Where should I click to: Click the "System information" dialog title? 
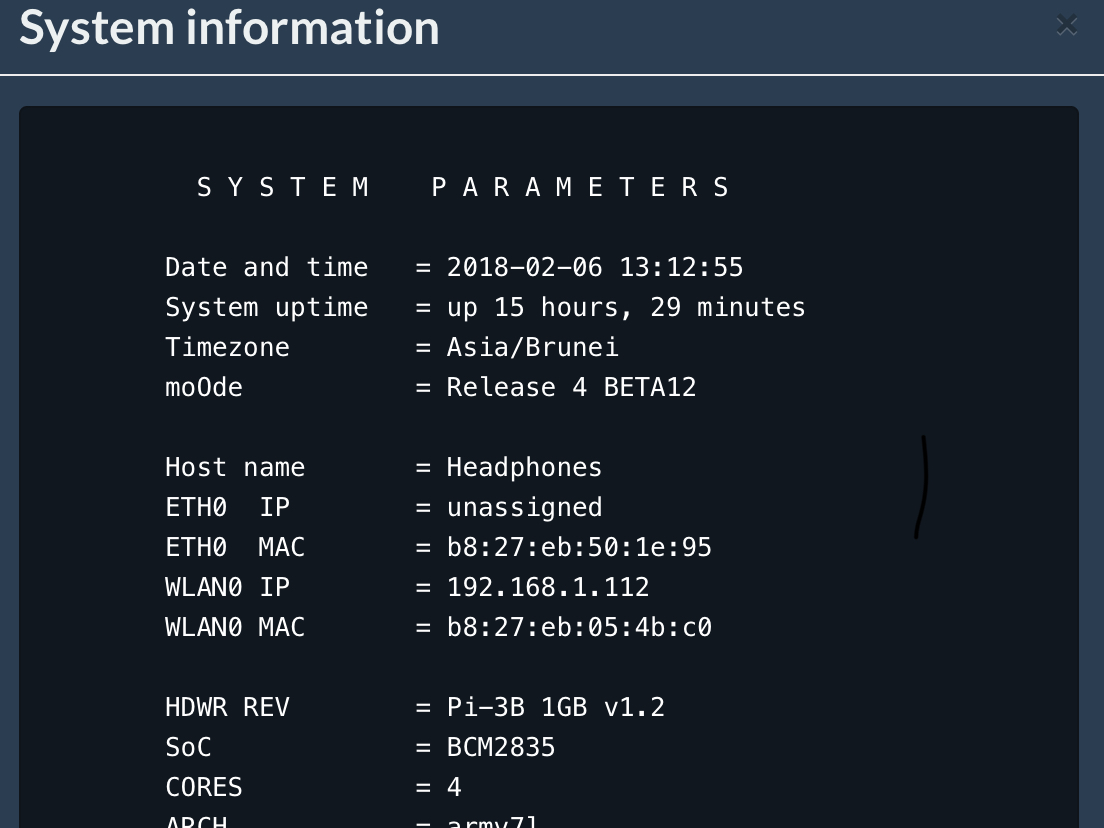[229, 28]
